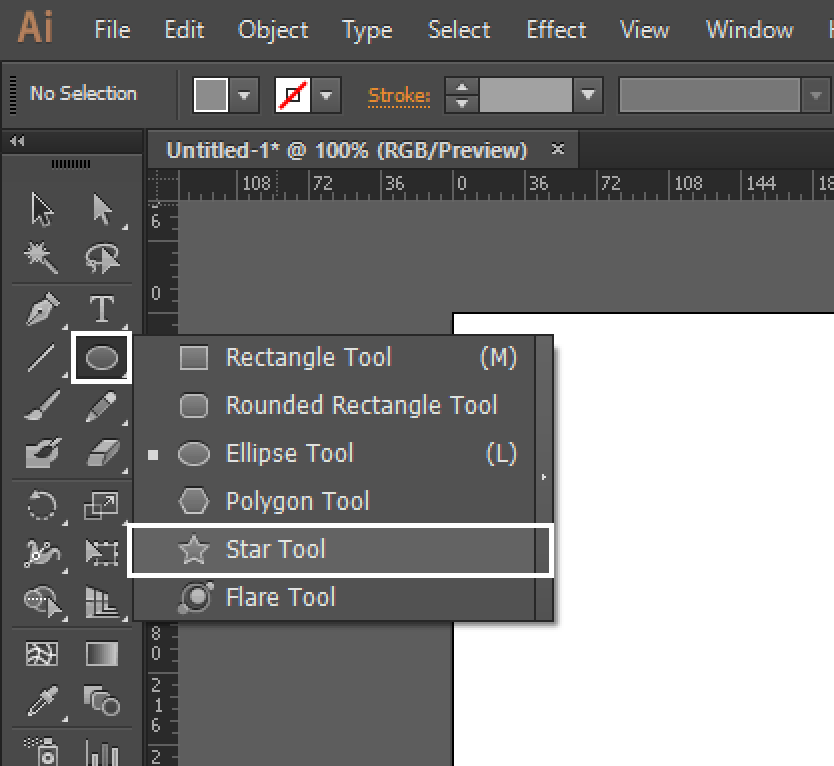Image resolution: width=834 pixels, height=766 pixels.
Task: Select the Direct Selection tool
Action: pyautogui.click(x=102, y=210)
